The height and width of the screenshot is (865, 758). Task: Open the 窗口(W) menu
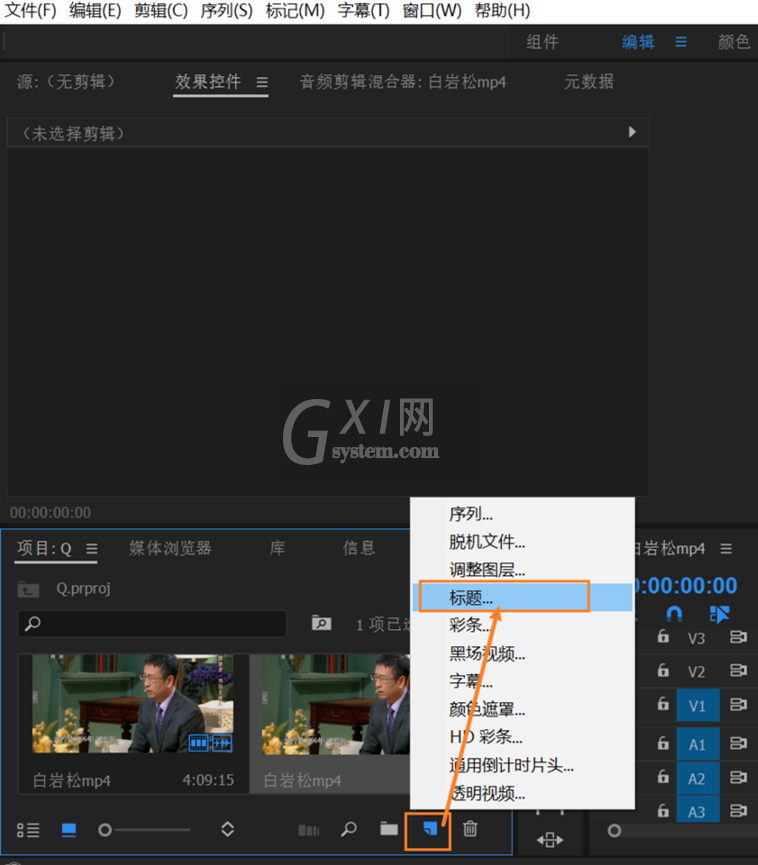pyautogui.click(x=431, y=10)
